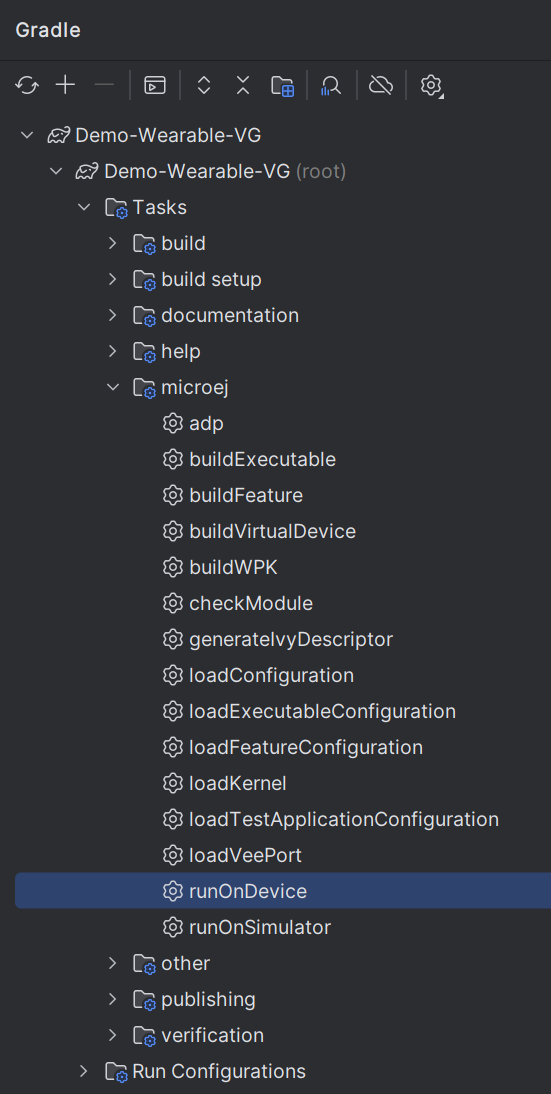
Task: Click the Gradle elephant icon of root project
Action: [87, 171]
